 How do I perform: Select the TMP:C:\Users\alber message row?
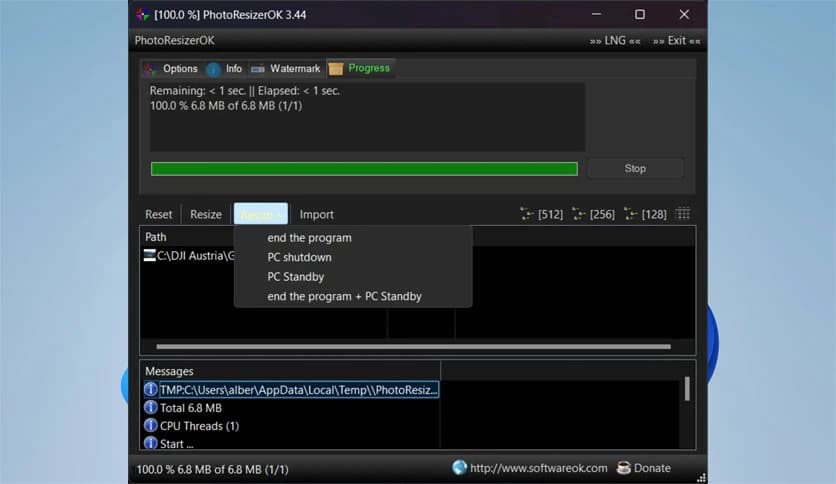pos(291,390)
